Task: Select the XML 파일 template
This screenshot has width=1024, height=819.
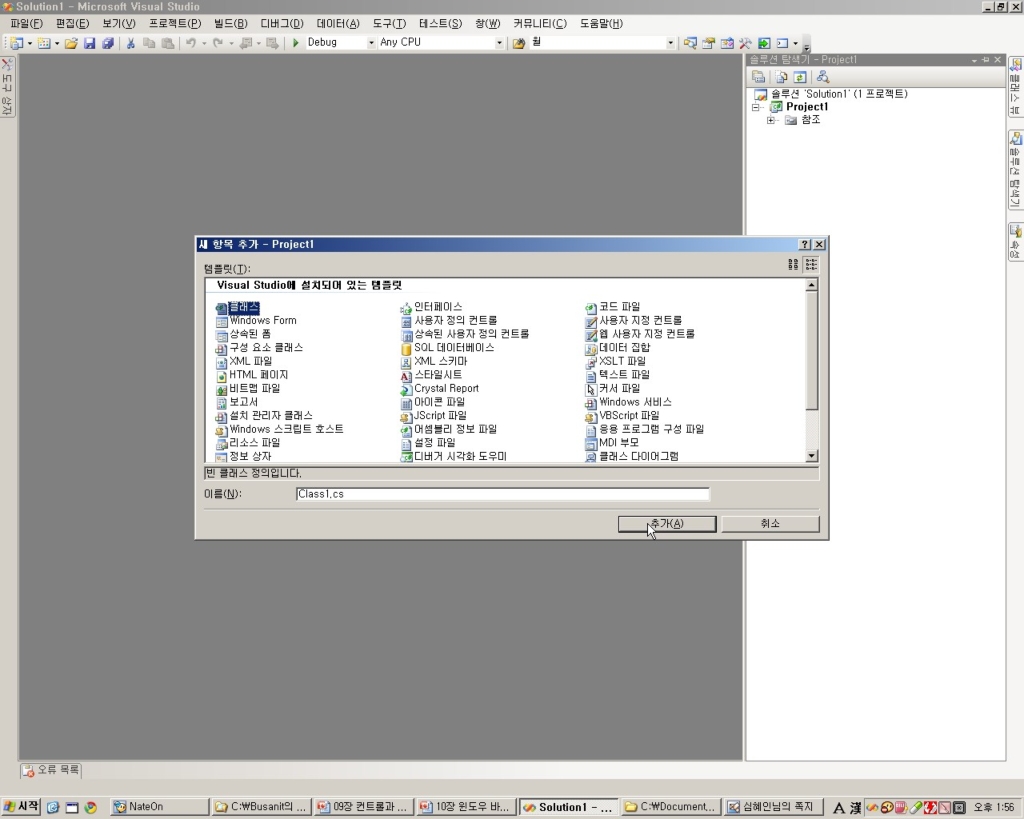Action: [244, 361]
